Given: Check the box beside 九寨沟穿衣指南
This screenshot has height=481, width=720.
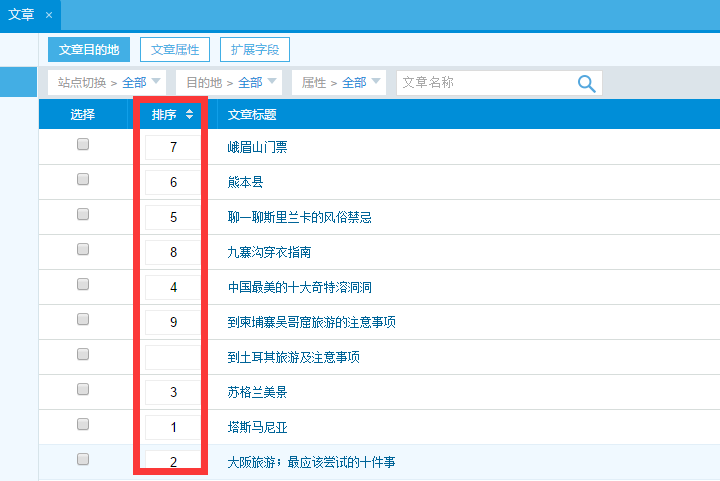Looking at the screenshot, I should [83, 250].
